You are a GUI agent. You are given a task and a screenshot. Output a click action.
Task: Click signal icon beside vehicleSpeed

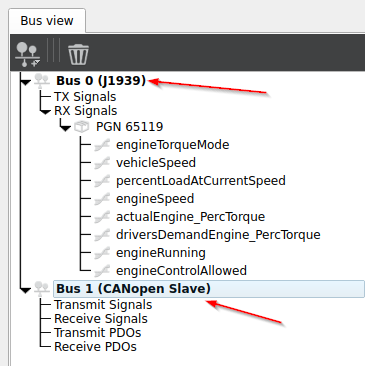102,163
